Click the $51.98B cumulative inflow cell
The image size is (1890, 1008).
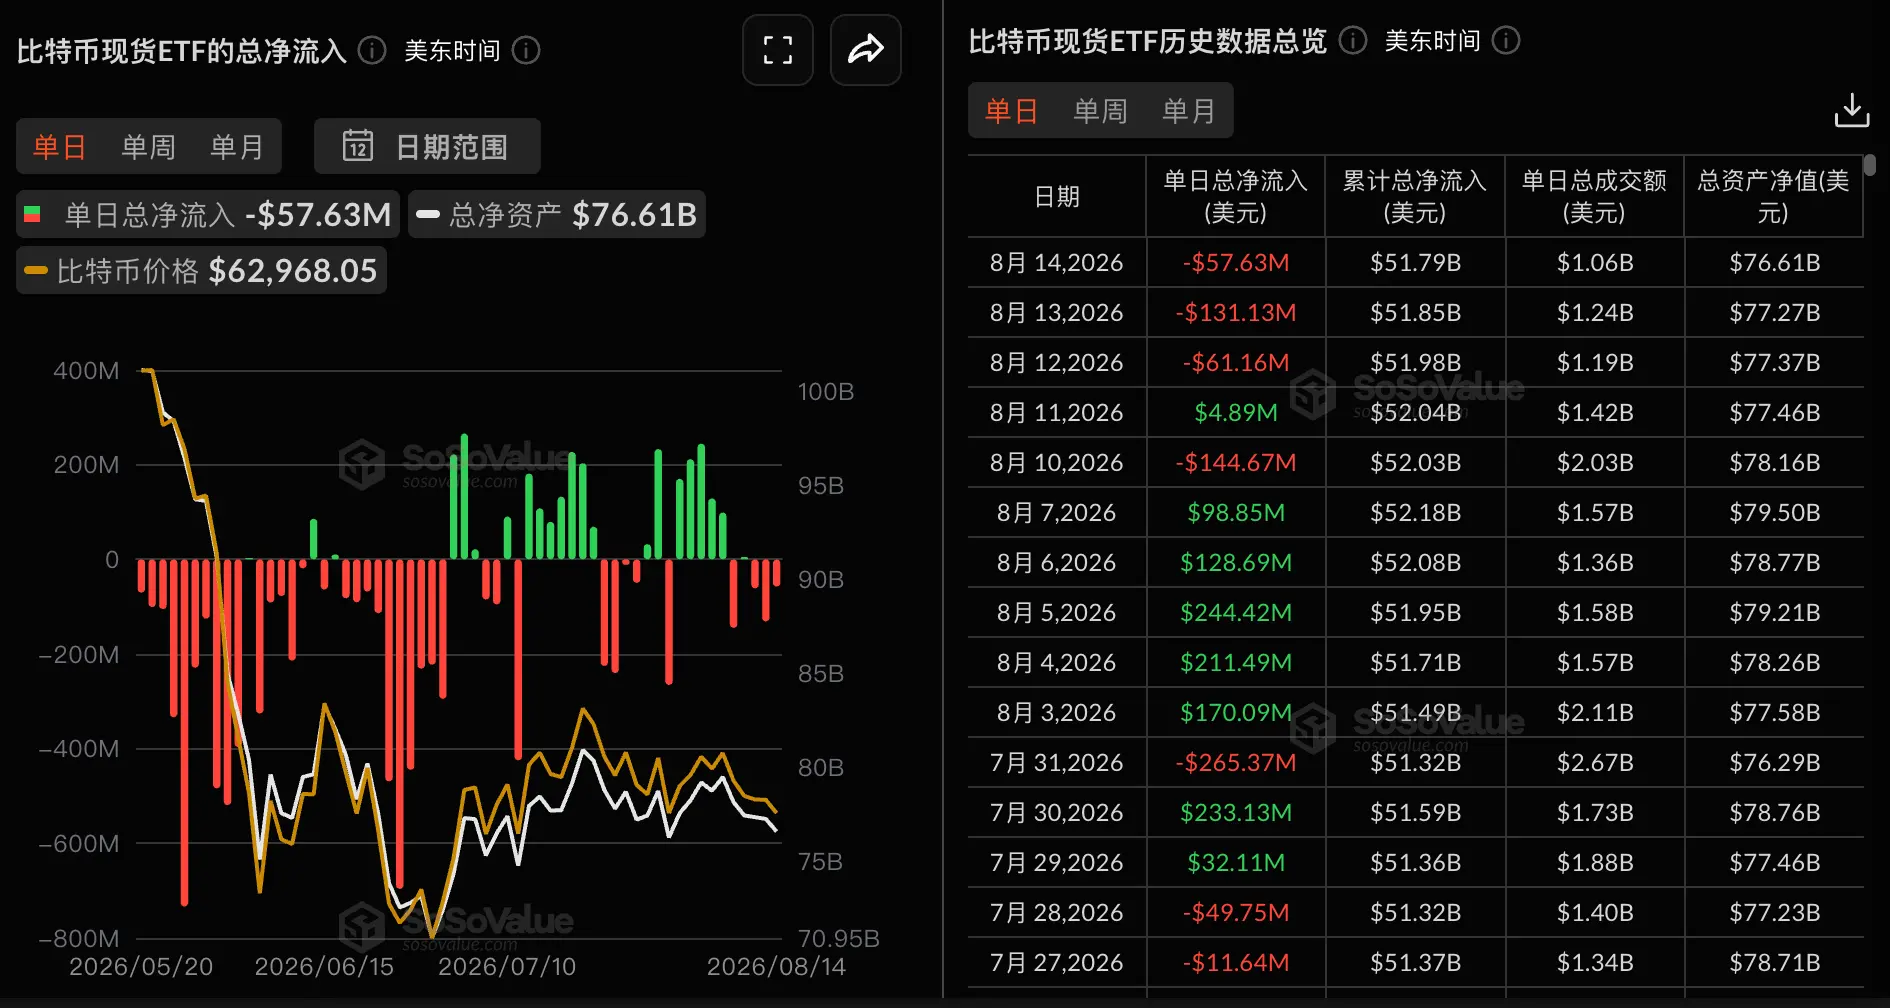1416,362
